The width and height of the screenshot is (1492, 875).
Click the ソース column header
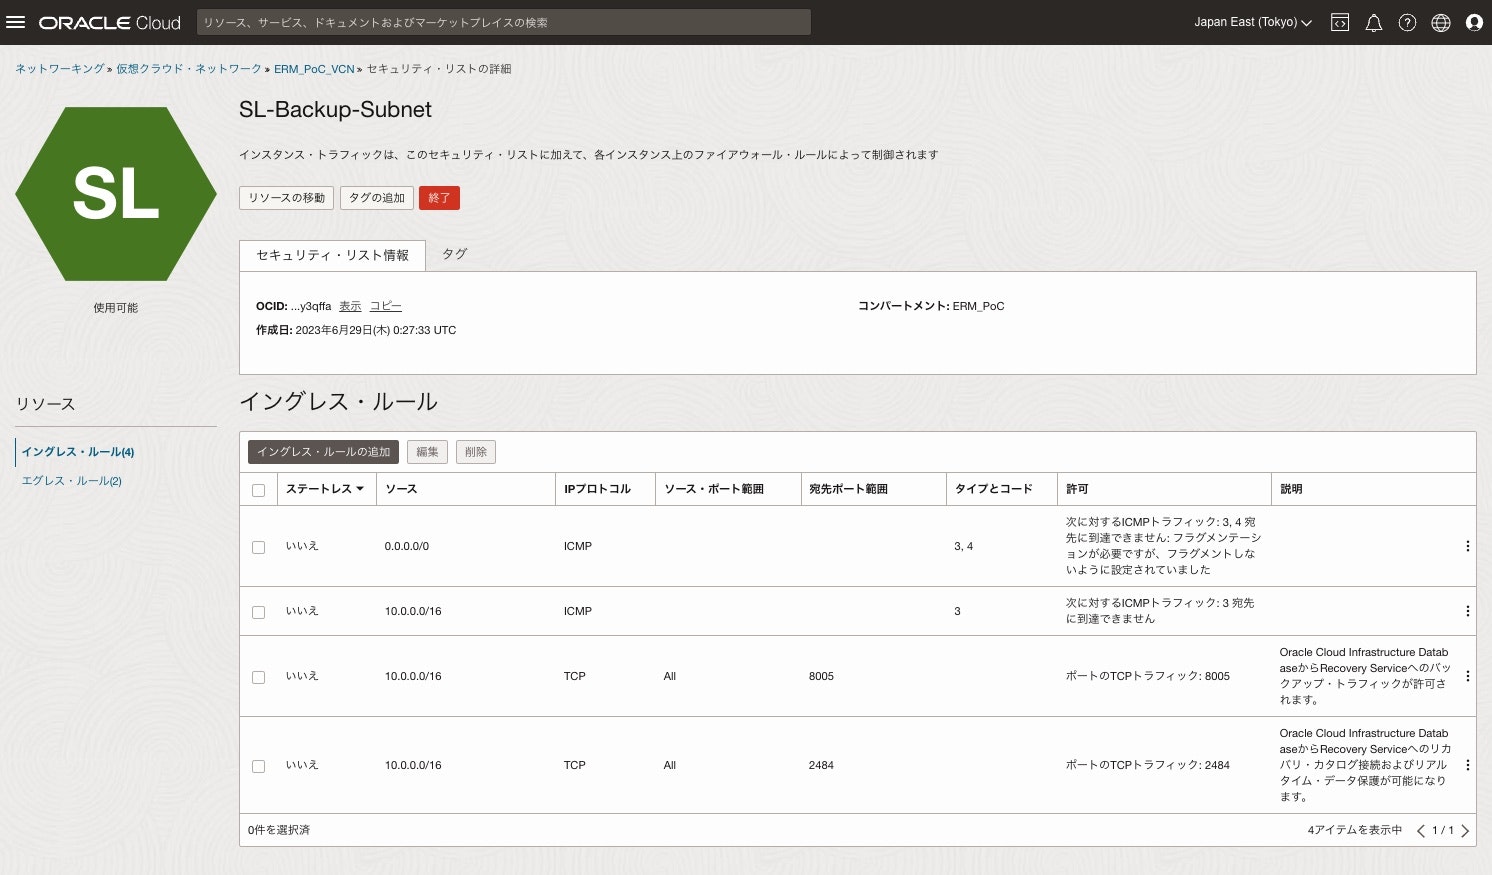pyautogui.click(x=401, y=489)
